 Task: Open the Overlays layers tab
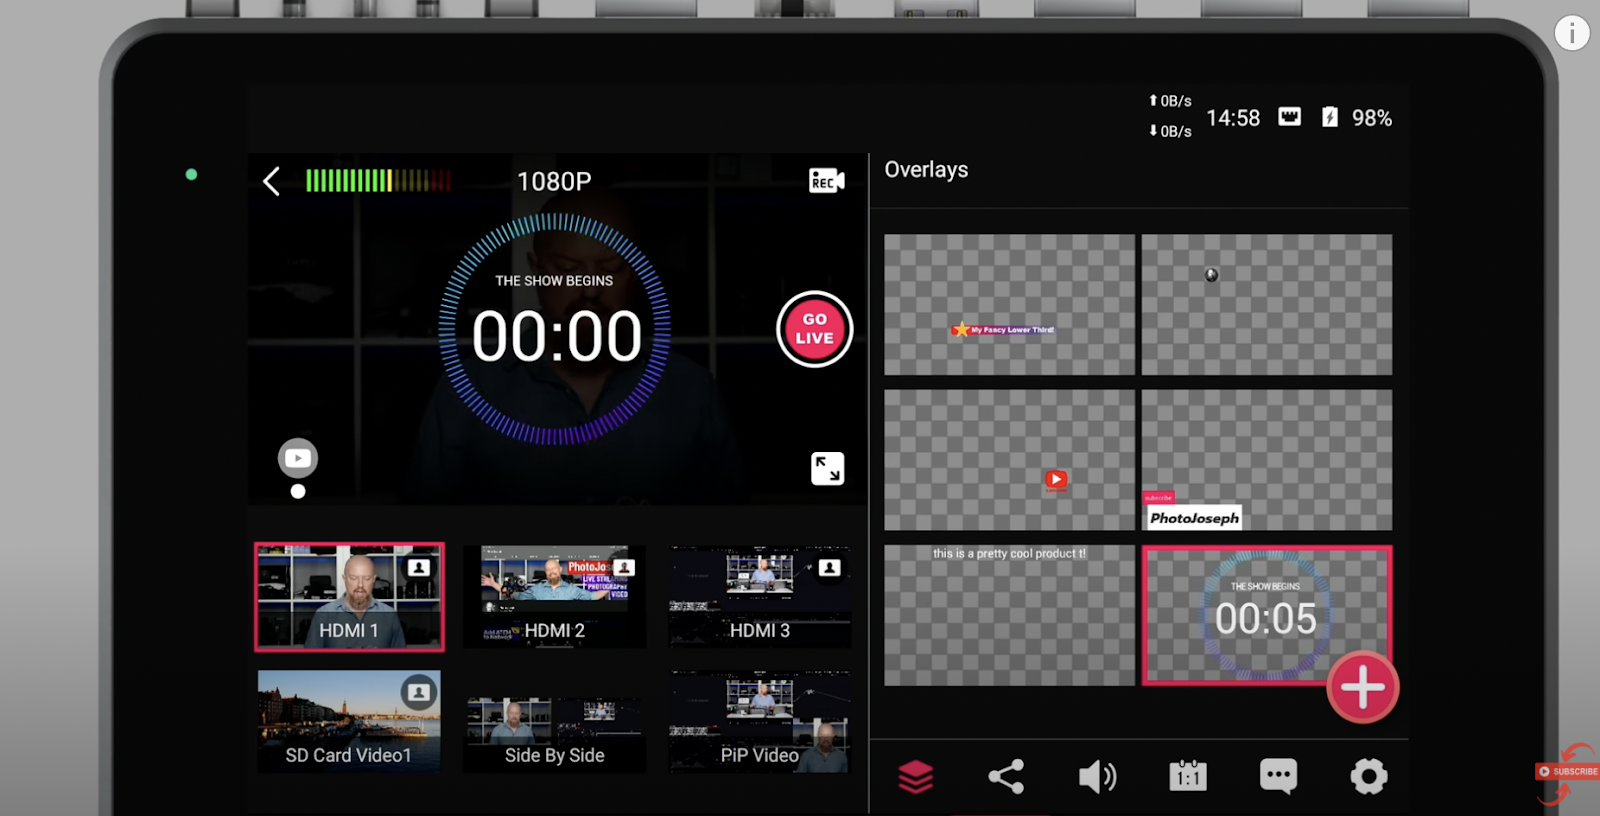coord(915,776)
